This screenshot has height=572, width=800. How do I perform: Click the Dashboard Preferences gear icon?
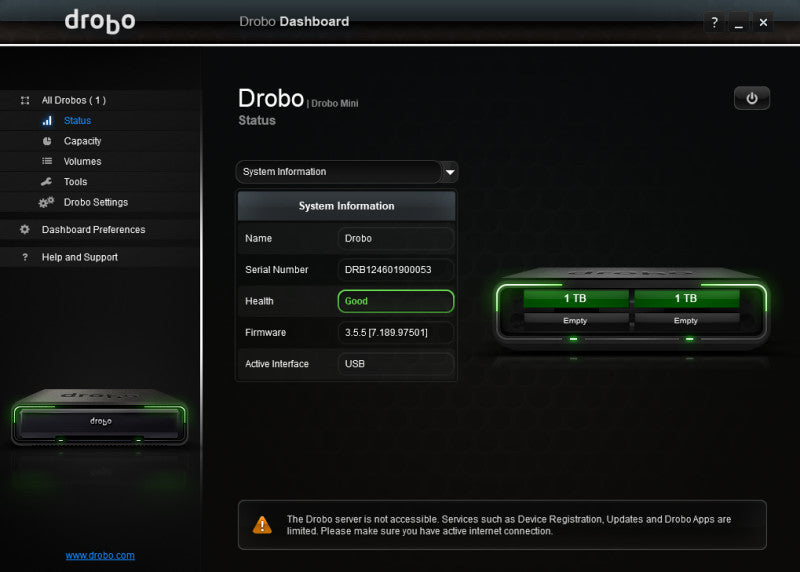point(24,230)
